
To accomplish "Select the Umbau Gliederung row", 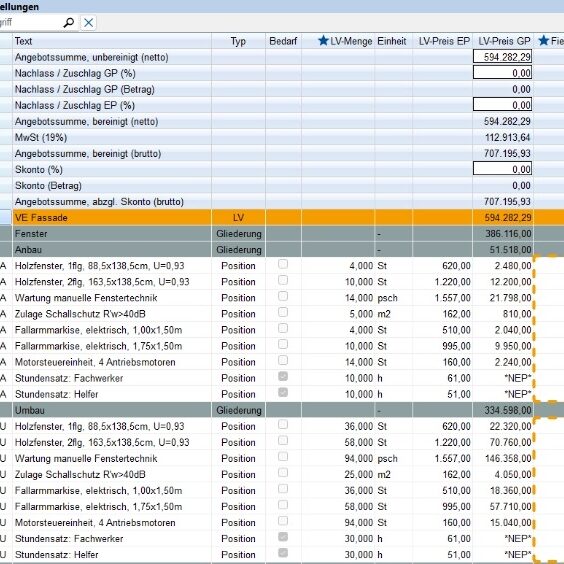I will pos(282,410).
